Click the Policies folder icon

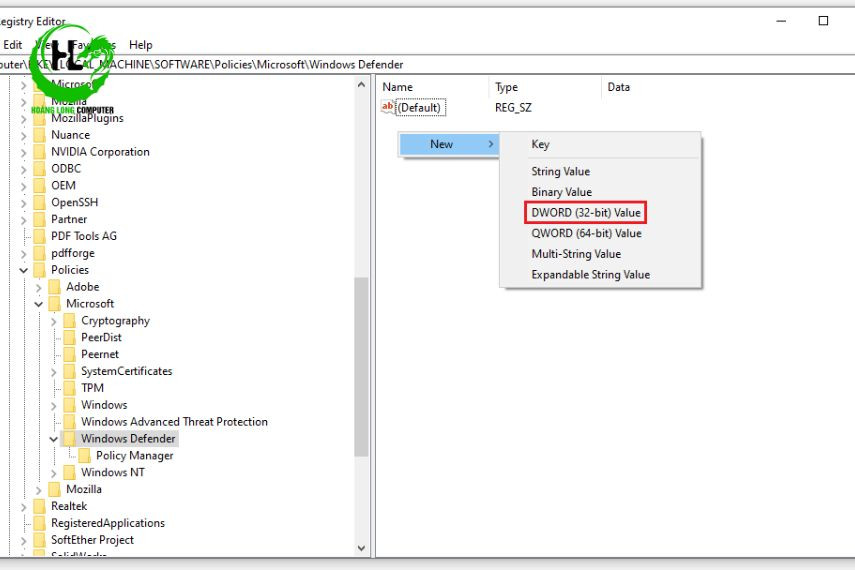click(x=40, y=270)
